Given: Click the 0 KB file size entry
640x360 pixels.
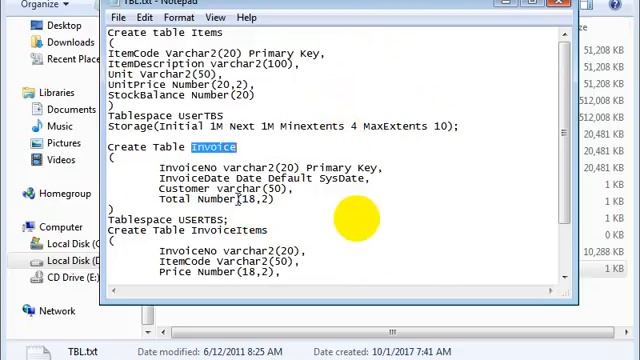Looking at the screenshot, I should coord(614,235).
